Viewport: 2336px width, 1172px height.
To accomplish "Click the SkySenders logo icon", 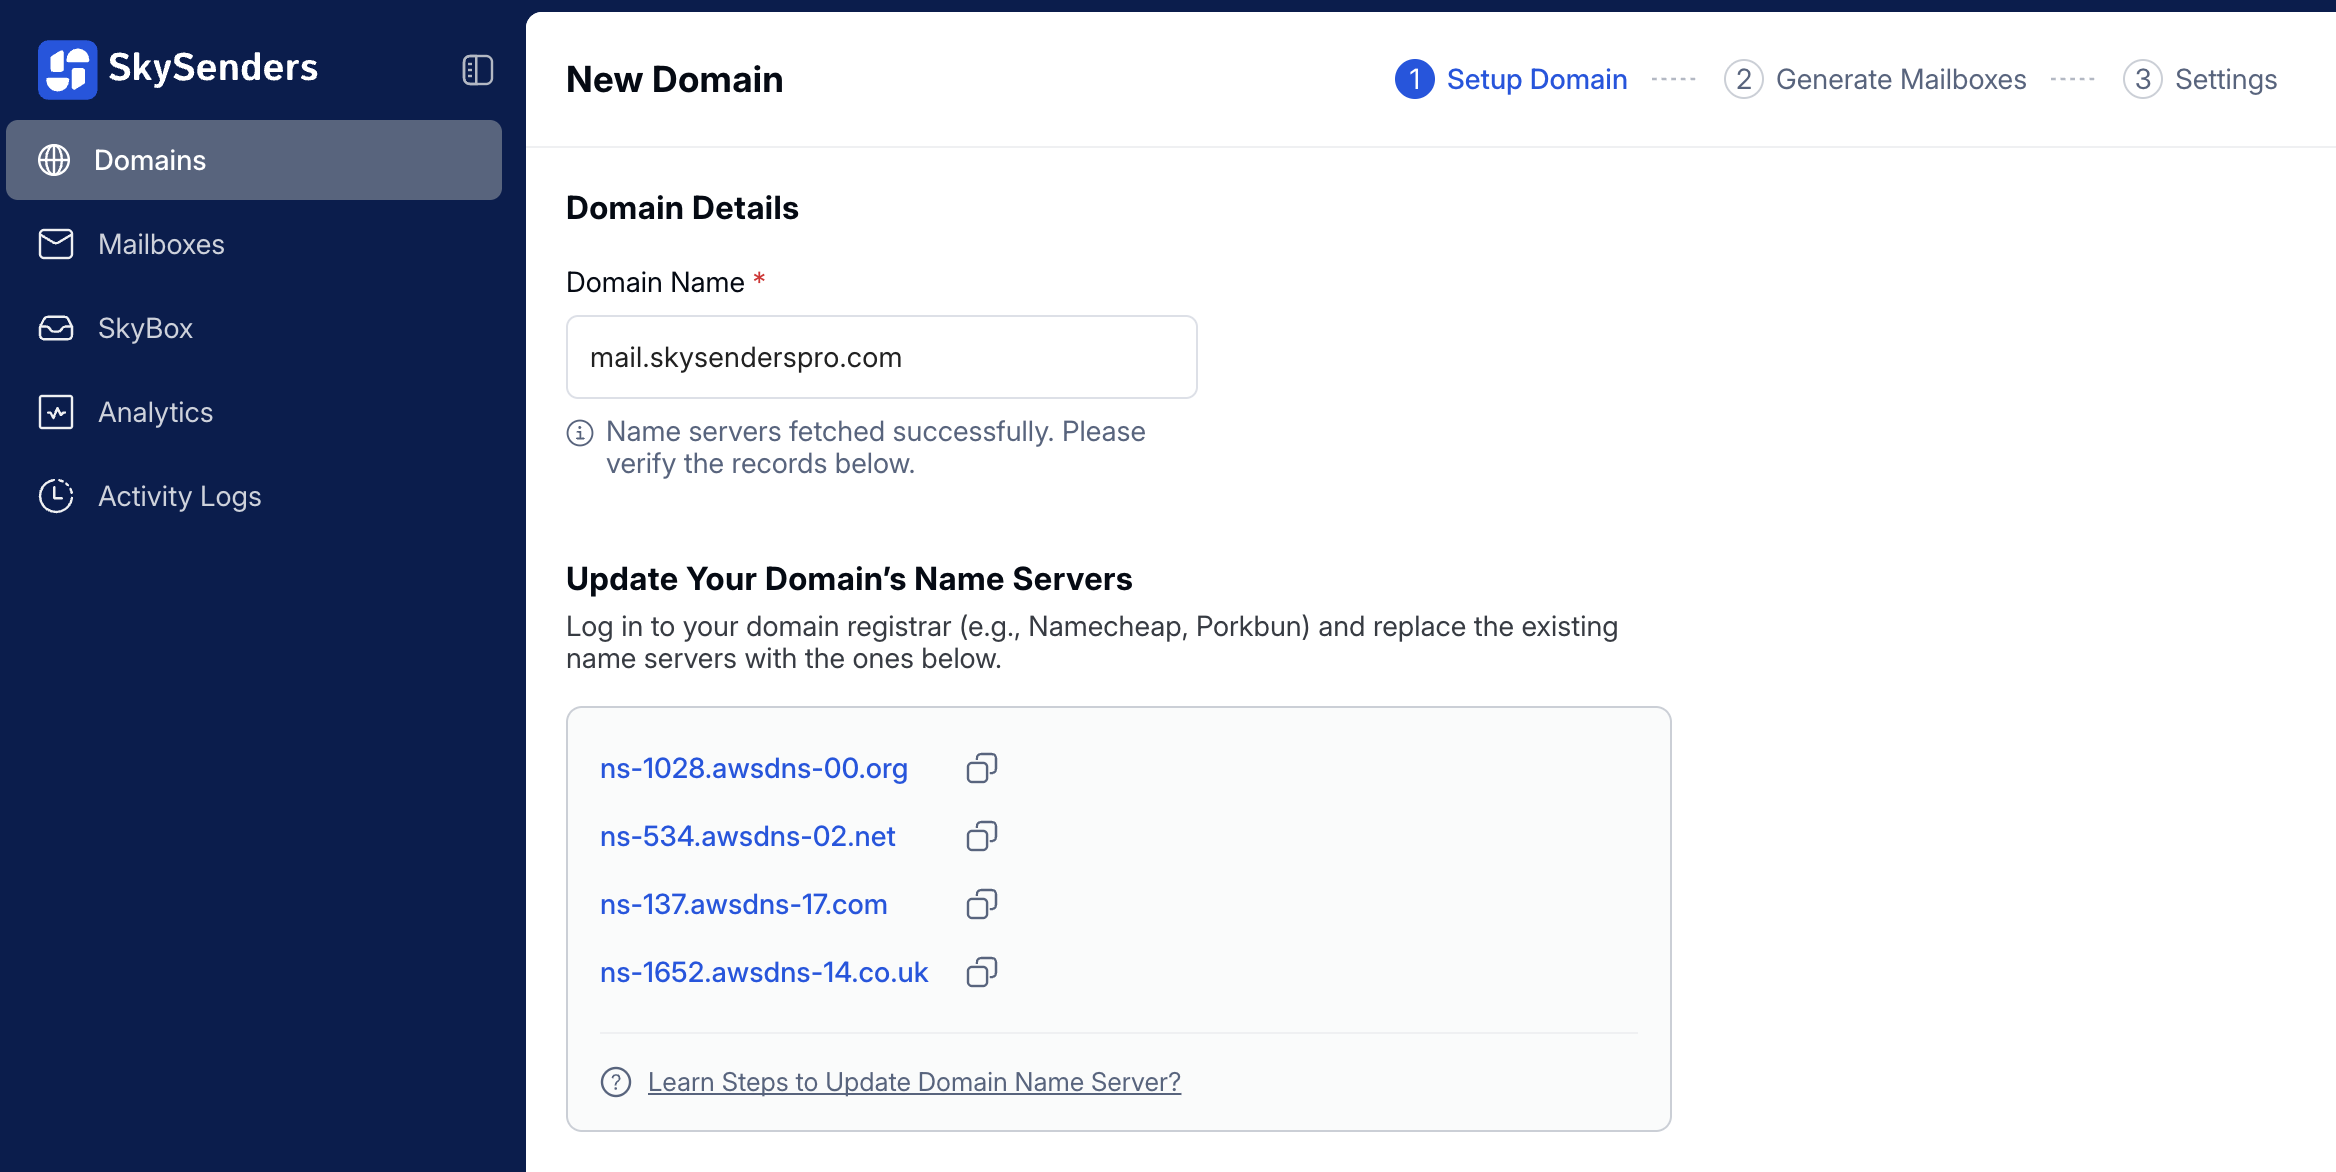I will [x=67, y=69].
